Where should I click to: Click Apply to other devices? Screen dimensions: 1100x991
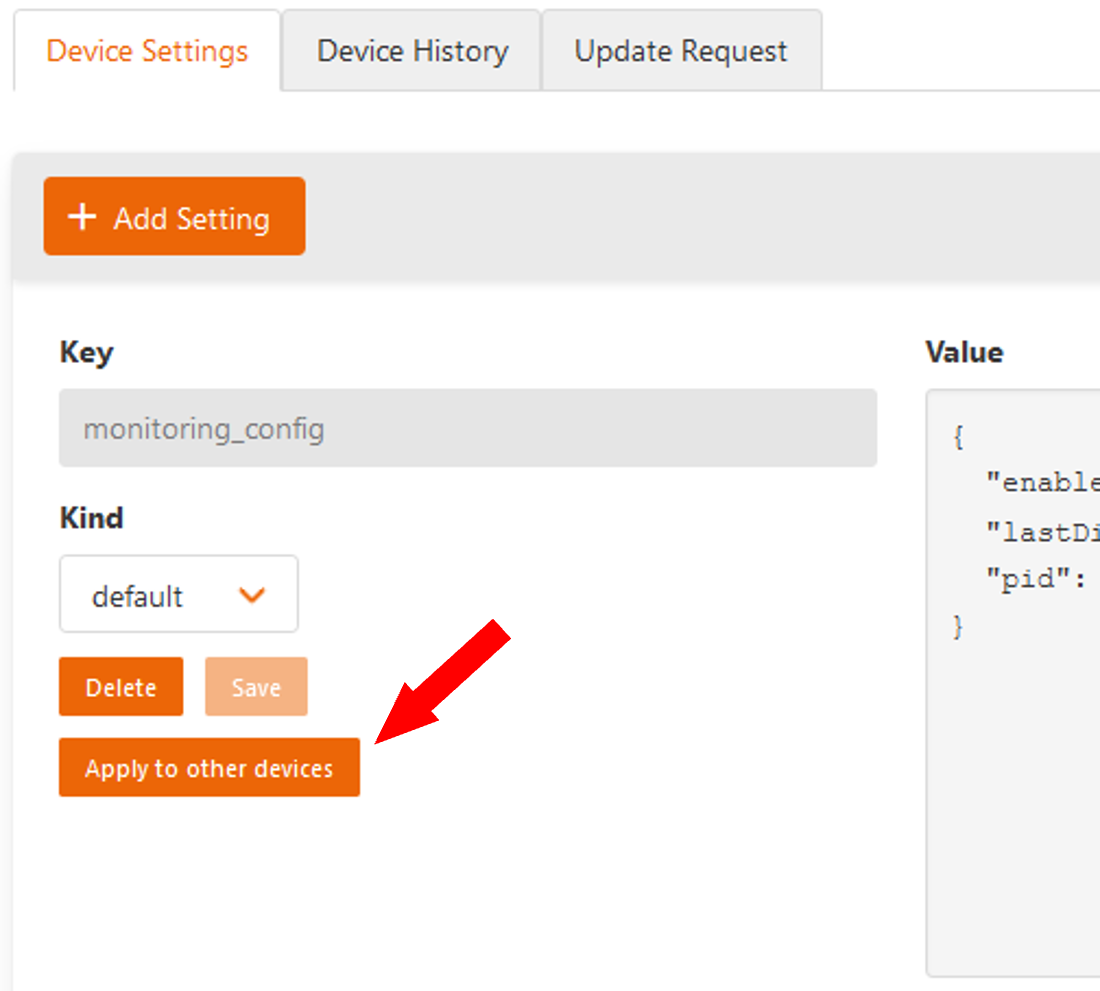[208, 767]
